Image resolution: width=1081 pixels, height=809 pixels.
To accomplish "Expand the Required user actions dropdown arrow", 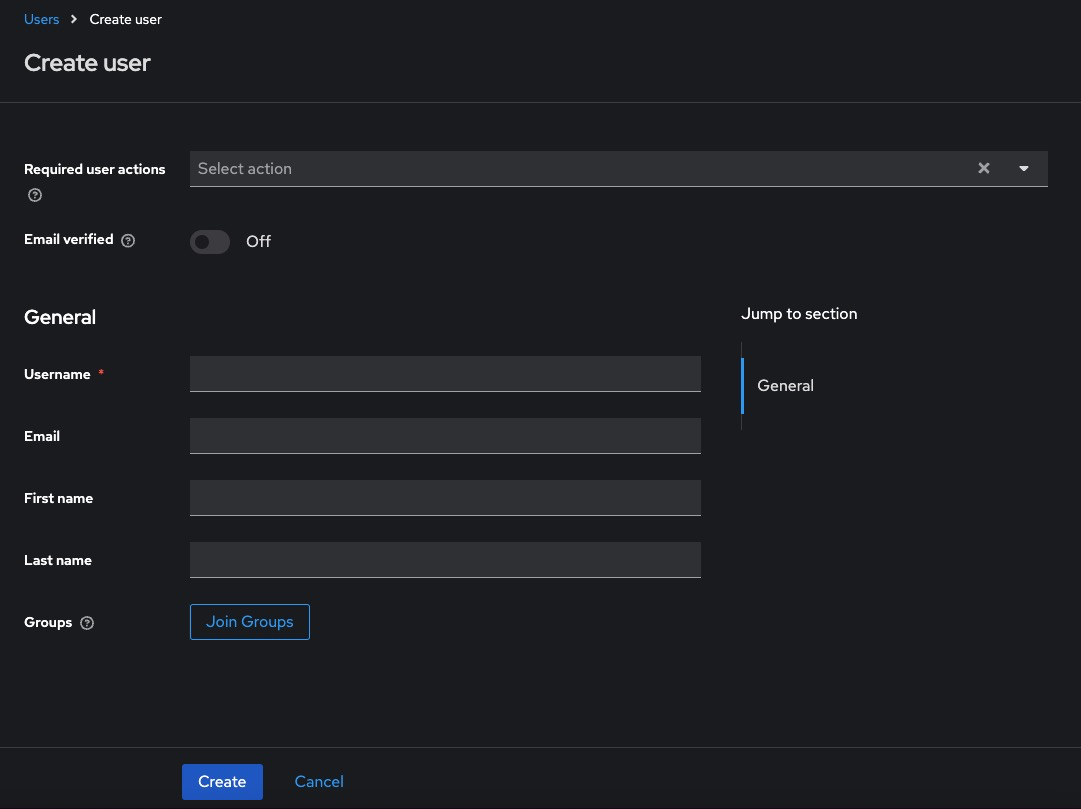I will pyautogui.click(x=1024, y=169).
